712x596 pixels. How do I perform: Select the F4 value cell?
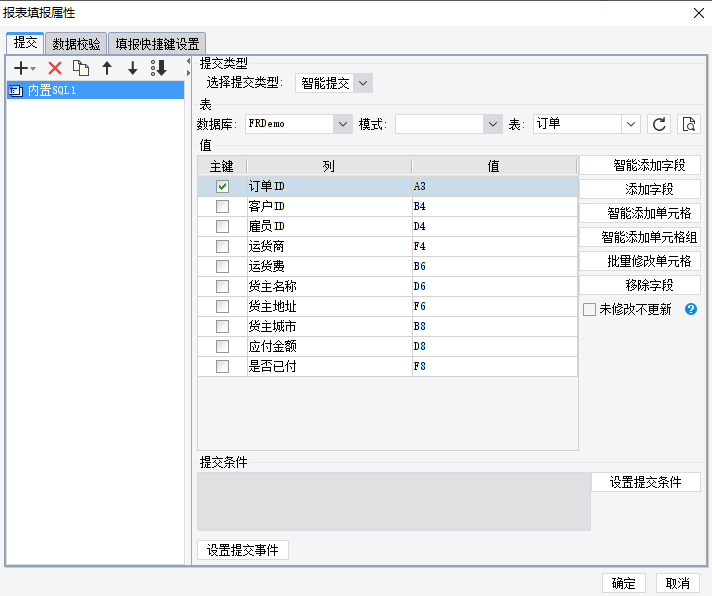click(x=494, y=246)
